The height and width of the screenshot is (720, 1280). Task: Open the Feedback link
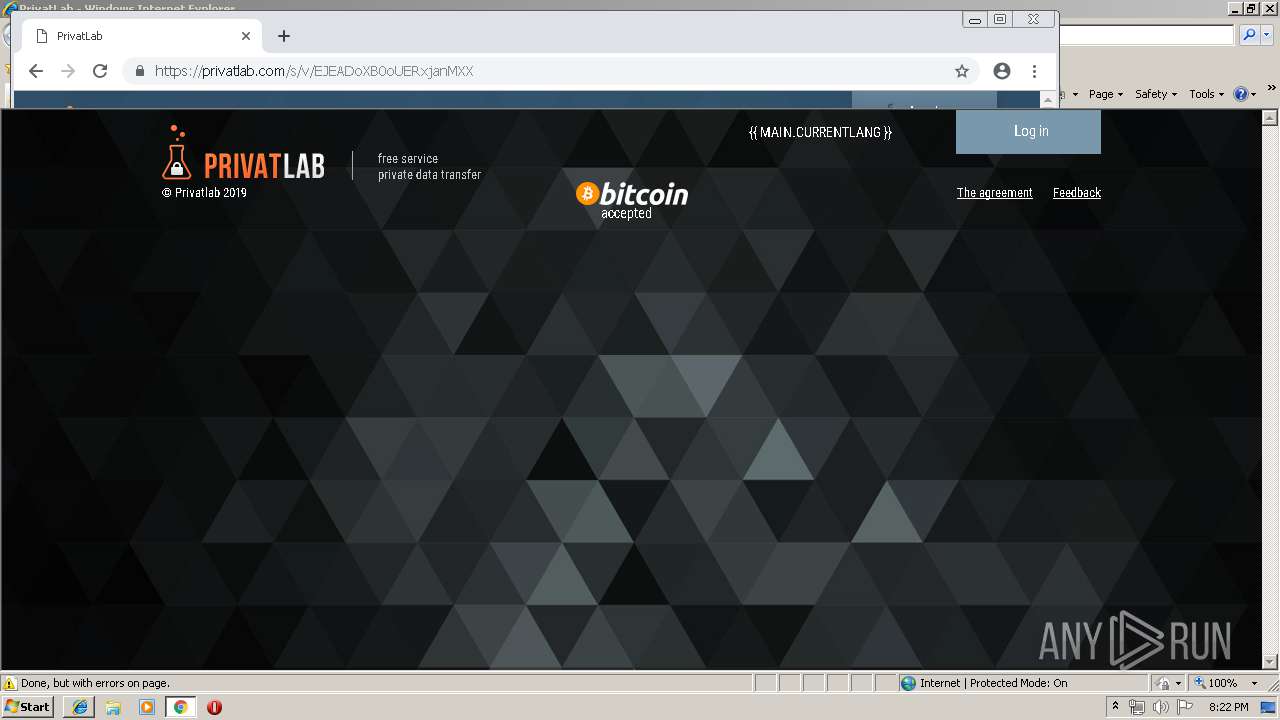[x=1077, y=193]
